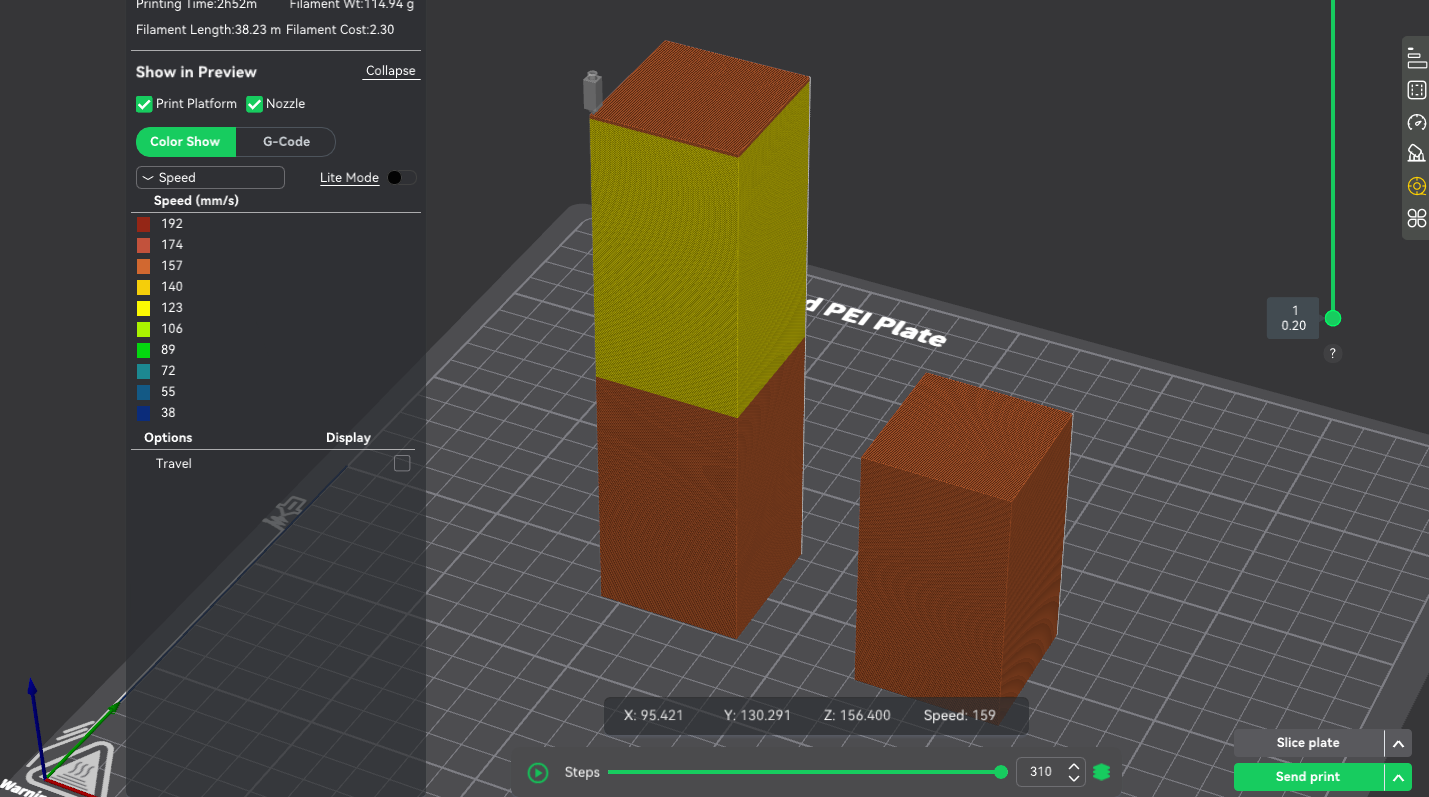The width and height of the screenshot is (1429, 797).
Task: Click the Send print button
Action: tap(1308, 777)
